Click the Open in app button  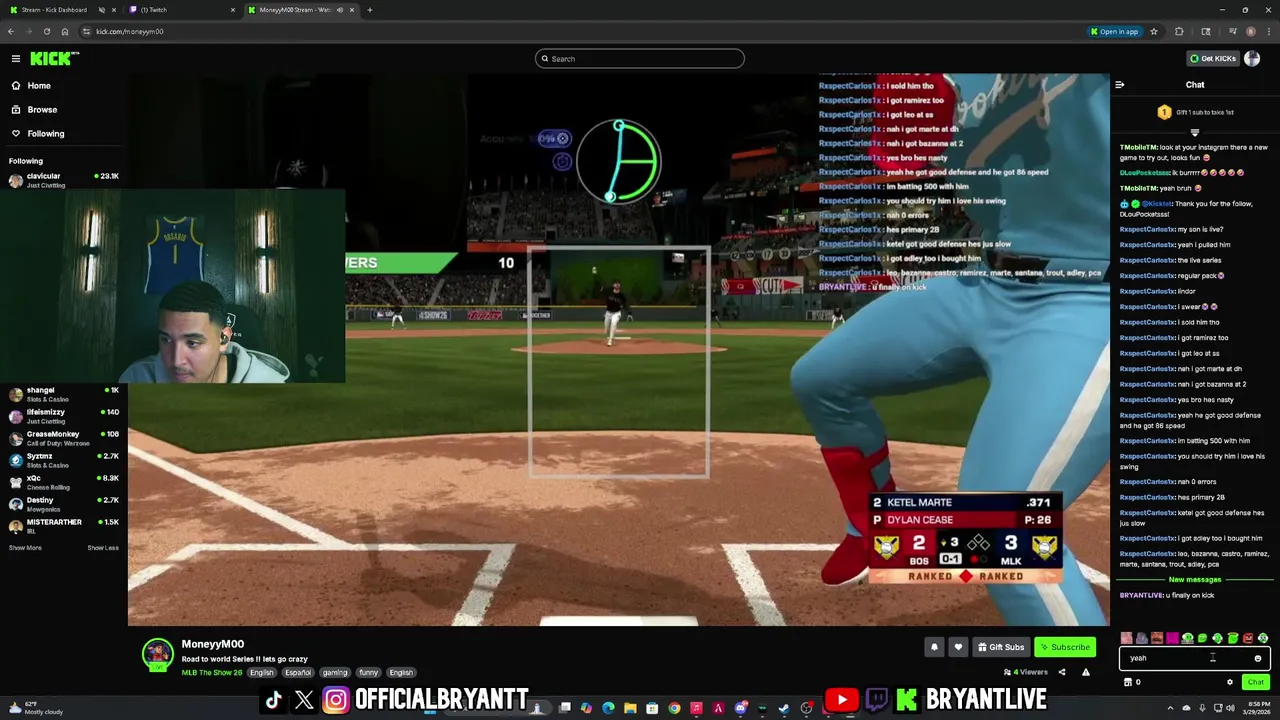click(x=1115, y=32)
